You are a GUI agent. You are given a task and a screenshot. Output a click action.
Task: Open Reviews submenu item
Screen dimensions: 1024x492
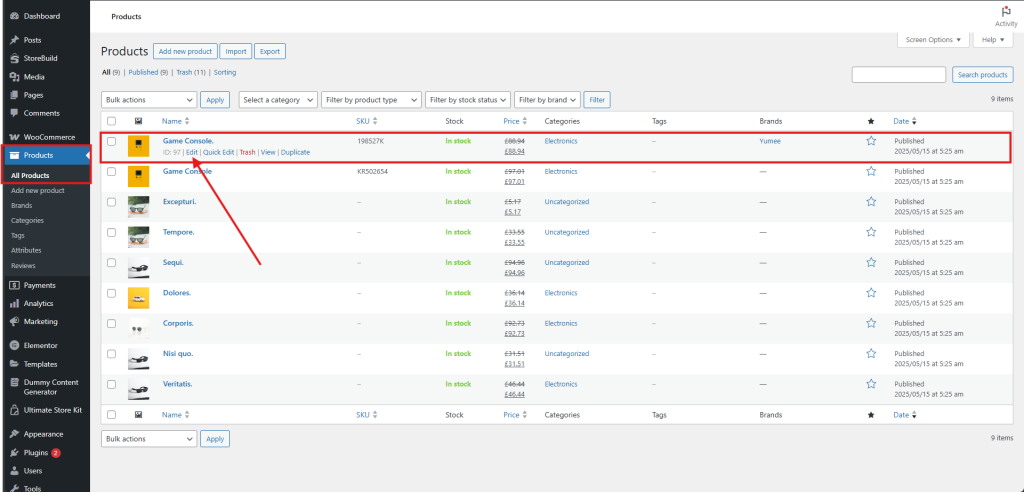[24, 266]
